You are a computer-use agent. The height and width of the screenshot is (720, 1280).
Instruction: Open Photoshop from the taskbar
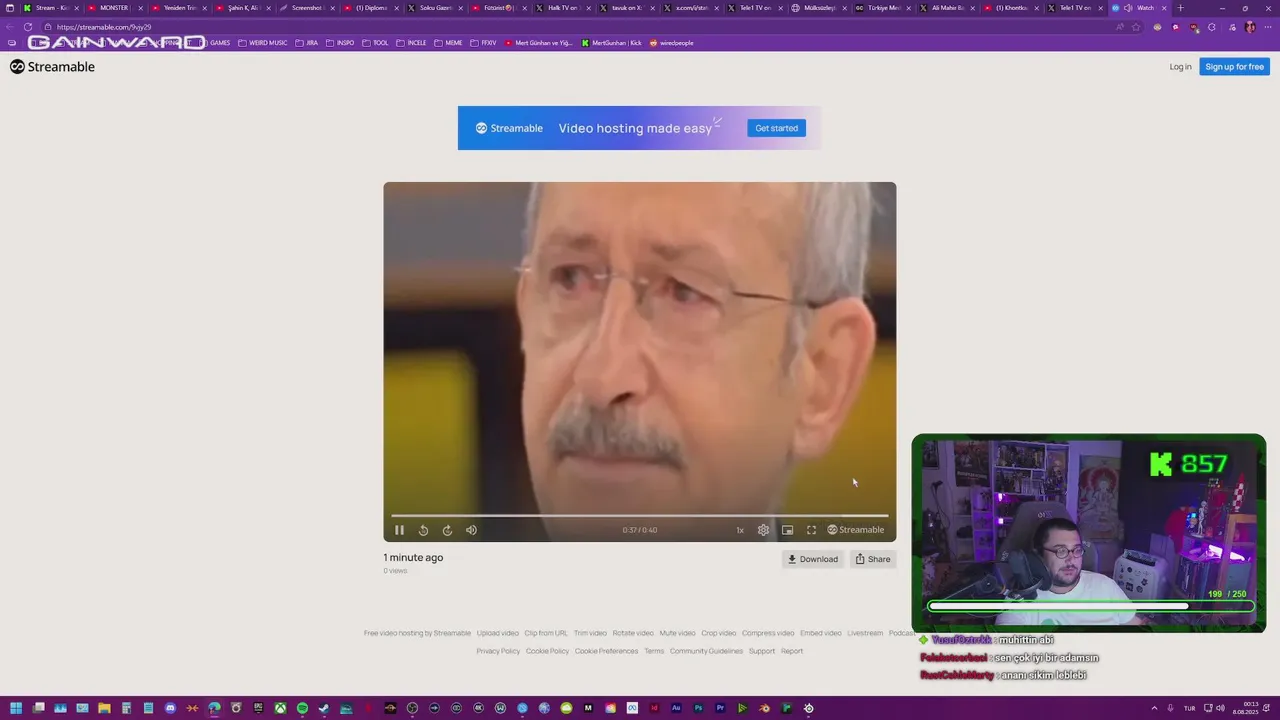tap(698, 708)
